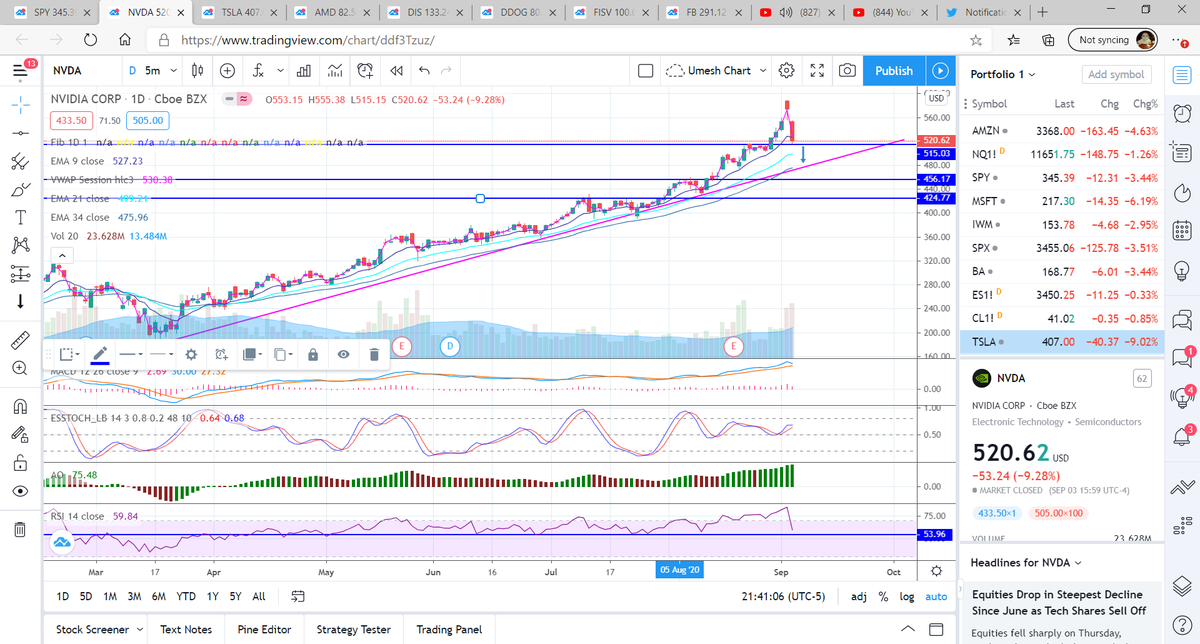
Task: Open financials bar chart icon
Action: click(x=305, y=71)
